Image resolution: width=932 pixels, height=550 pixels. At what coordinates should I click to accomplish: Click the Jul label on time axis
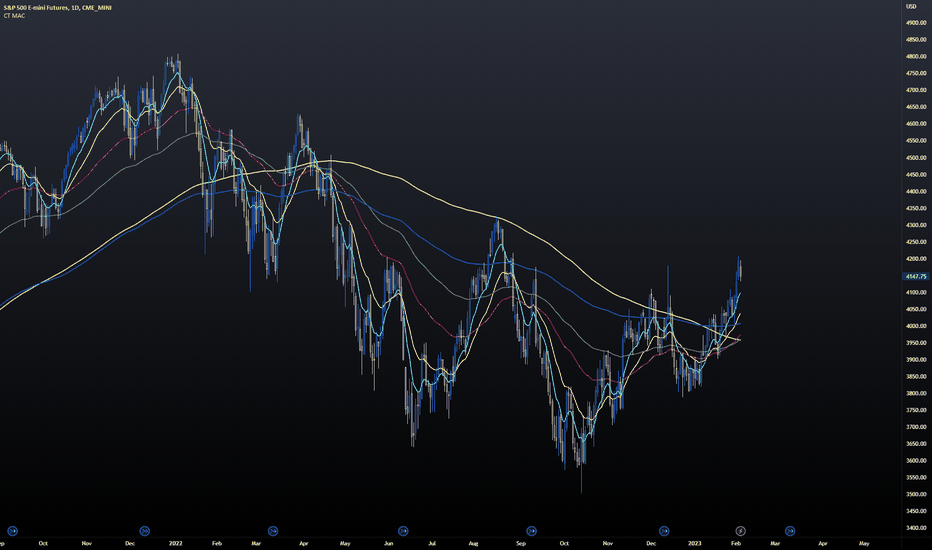pos(432,543)
